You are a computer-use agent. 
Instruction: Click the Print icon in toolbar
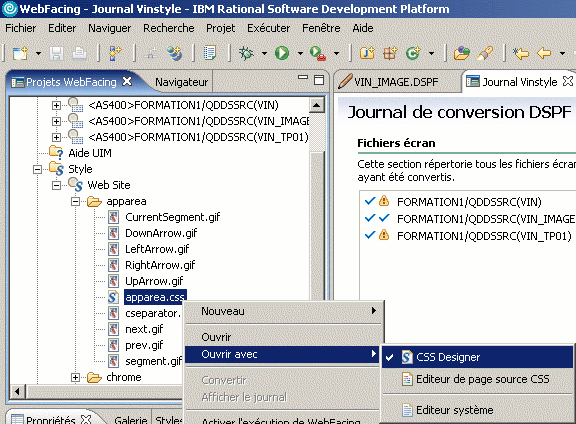79,54
